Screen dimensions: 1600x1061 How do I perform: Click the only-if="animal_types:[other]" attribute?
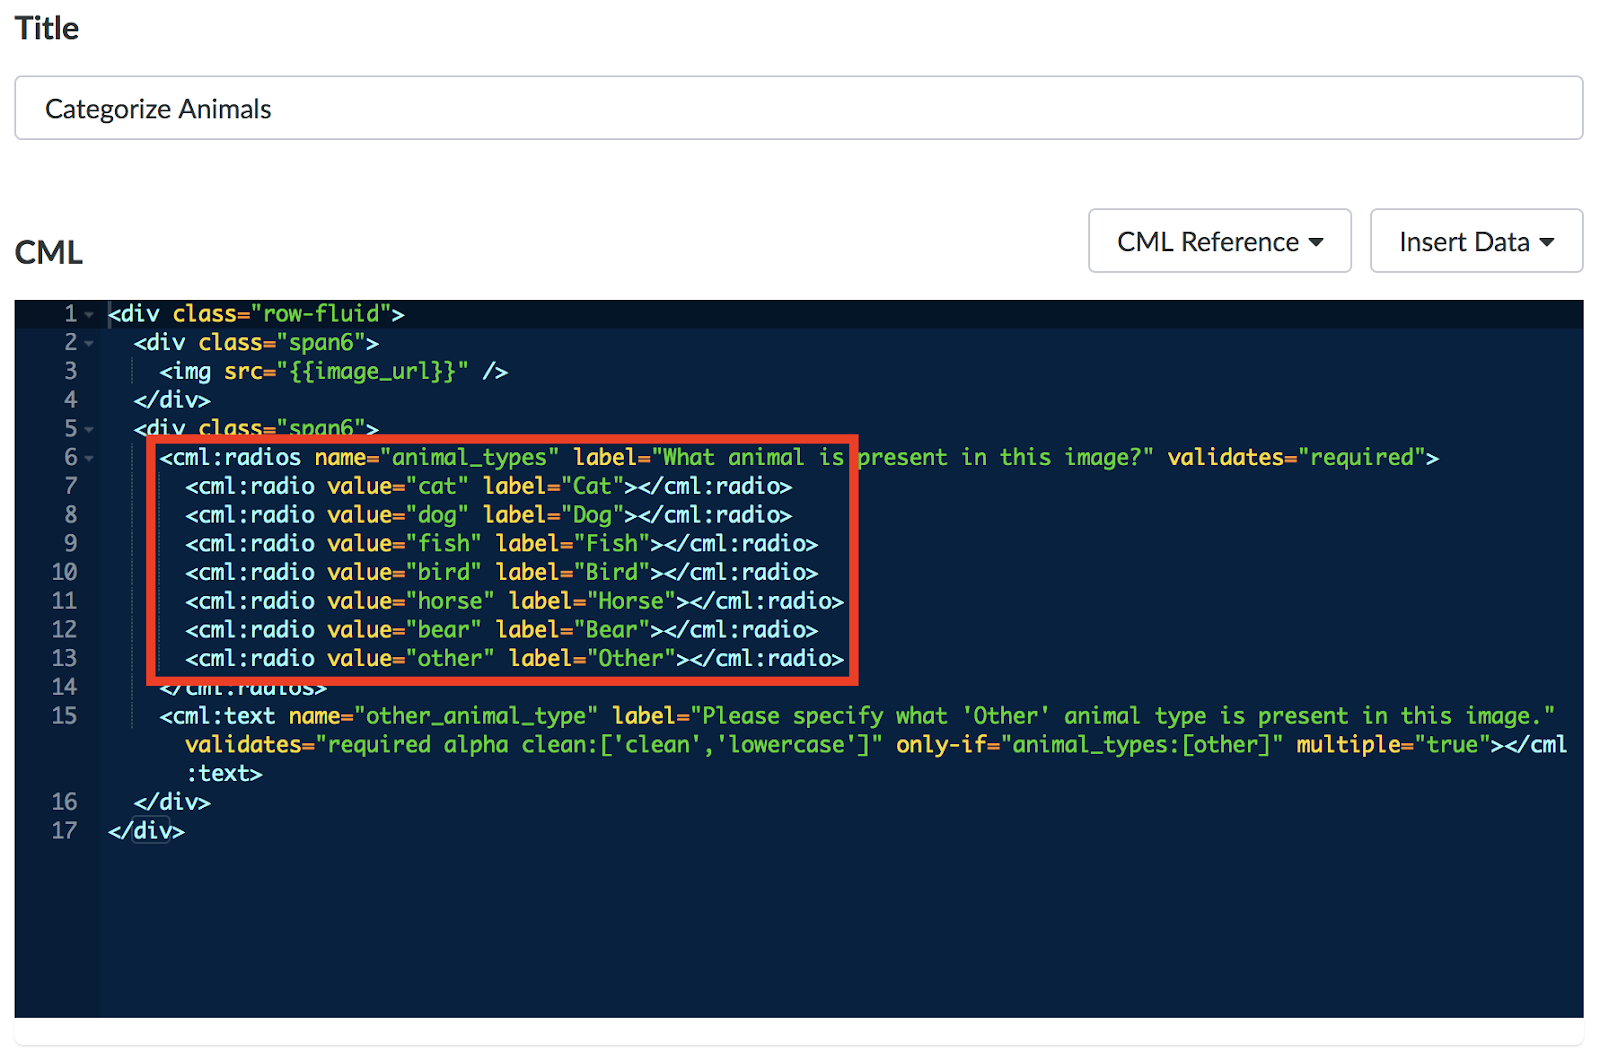pyautogui.click(x=1089, y=745)
